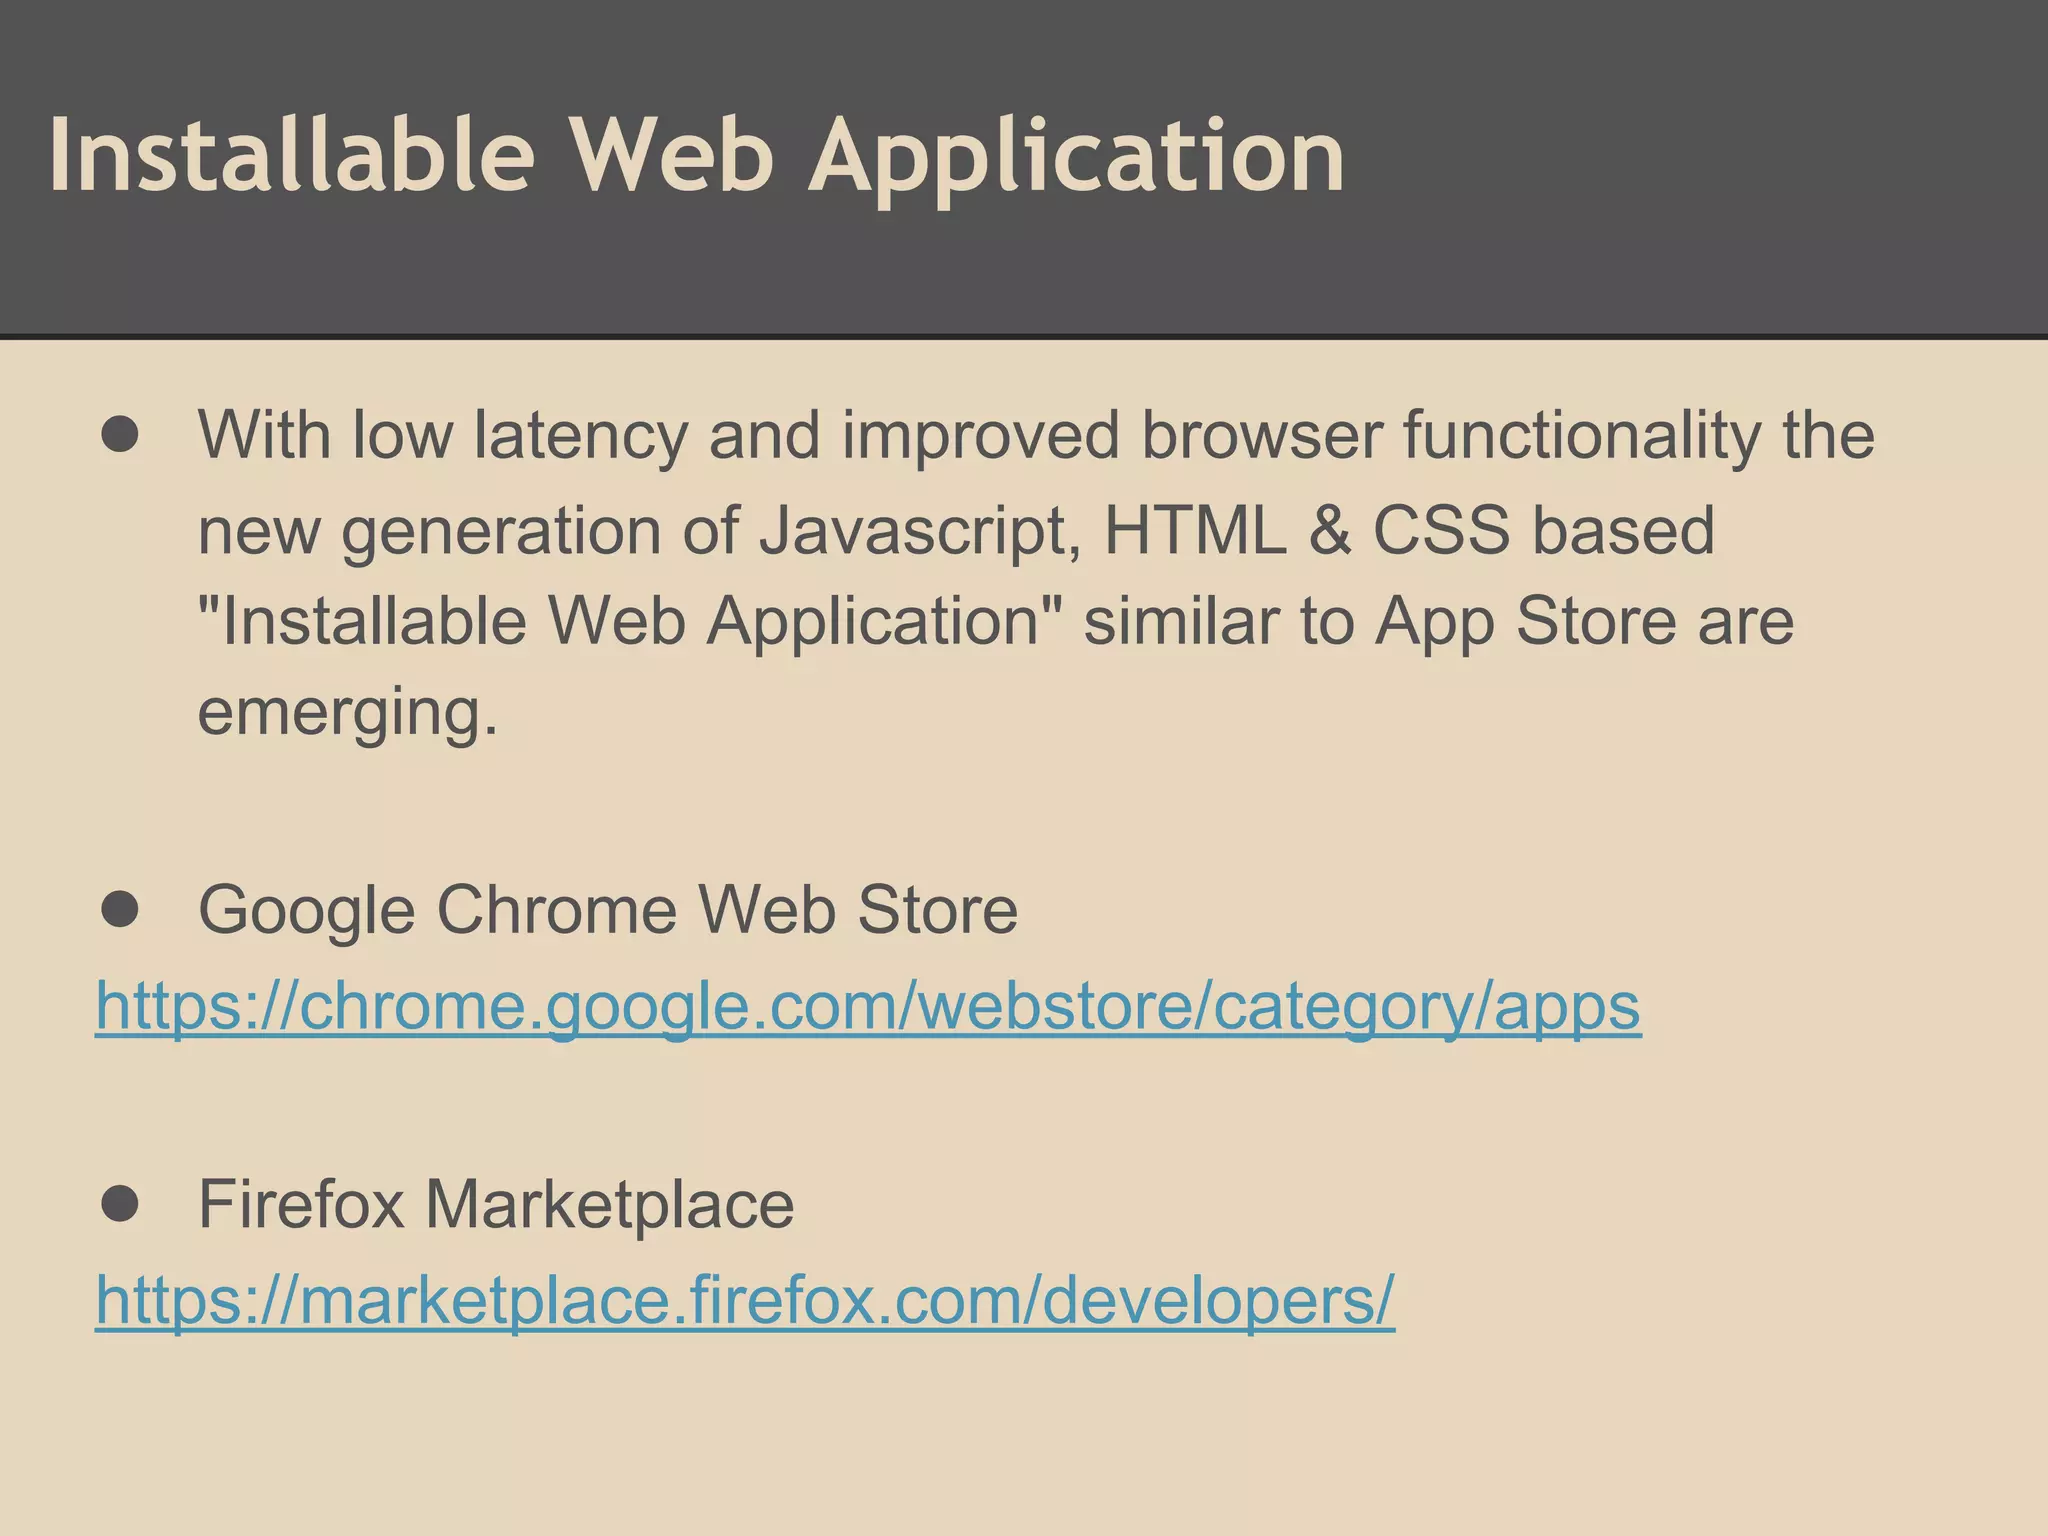The image size is (2048, 1536).
Task: Click the 'Firefox Marketplace' text
Action: click(495, 1204)
